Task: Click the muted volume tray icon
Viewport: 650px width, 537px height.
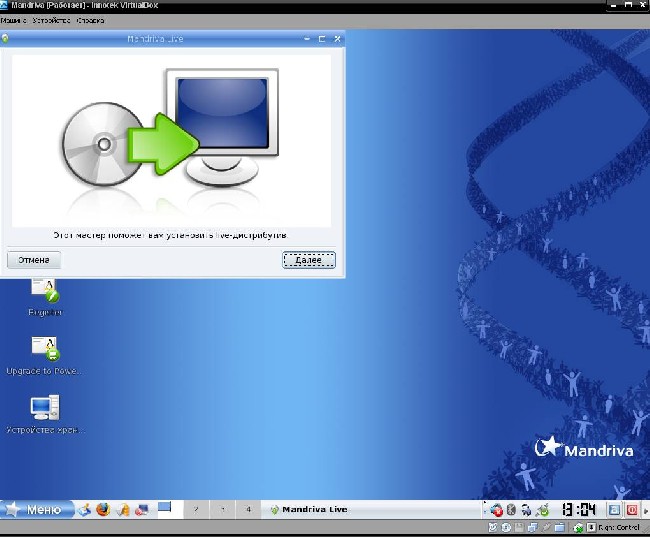Action: pyautogui.click(x=496, y=510)
